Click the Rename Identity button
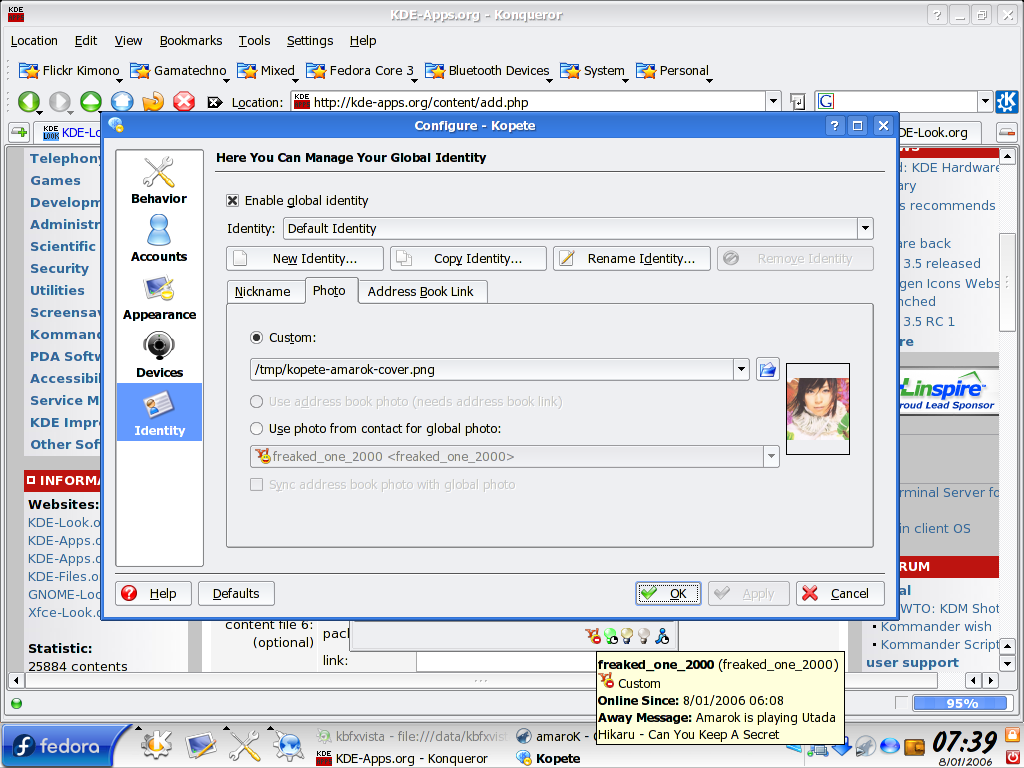The image size is (1024, 768). 632,259
